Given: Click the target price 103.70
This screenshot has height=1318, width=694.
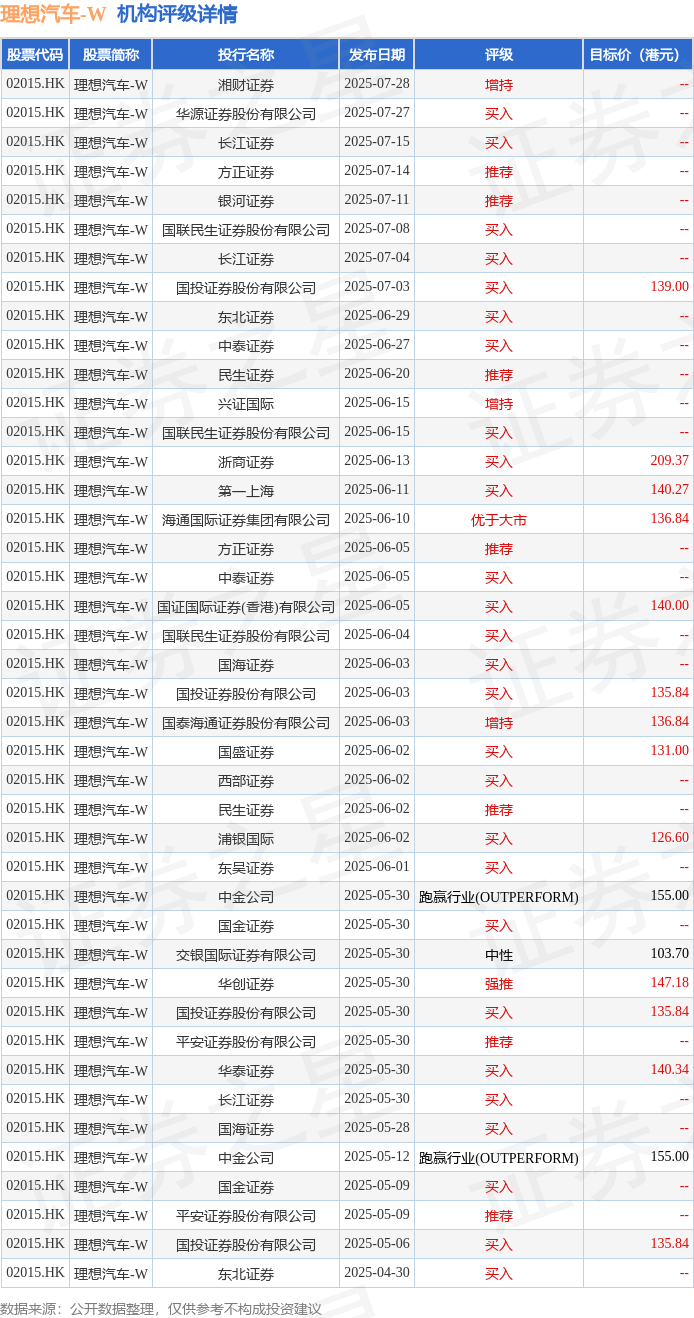Looking at the screenshot, I should point(669,954).
